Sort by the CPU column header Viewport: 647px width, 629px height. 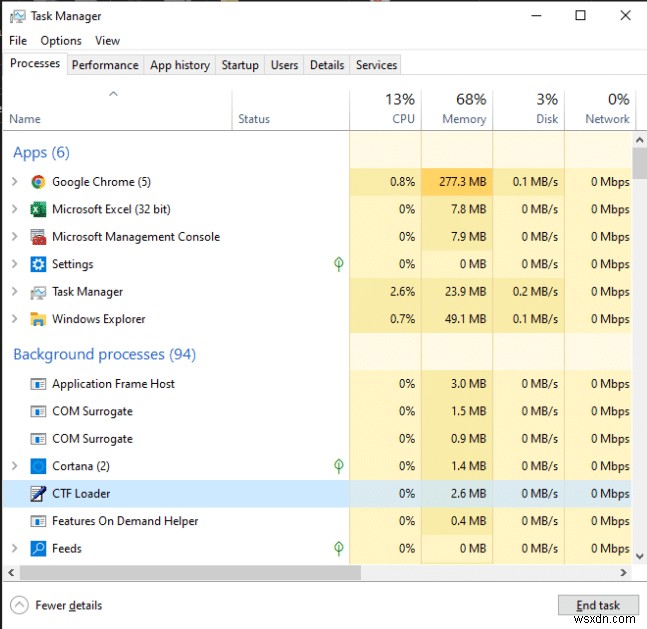tap(385, 111)
